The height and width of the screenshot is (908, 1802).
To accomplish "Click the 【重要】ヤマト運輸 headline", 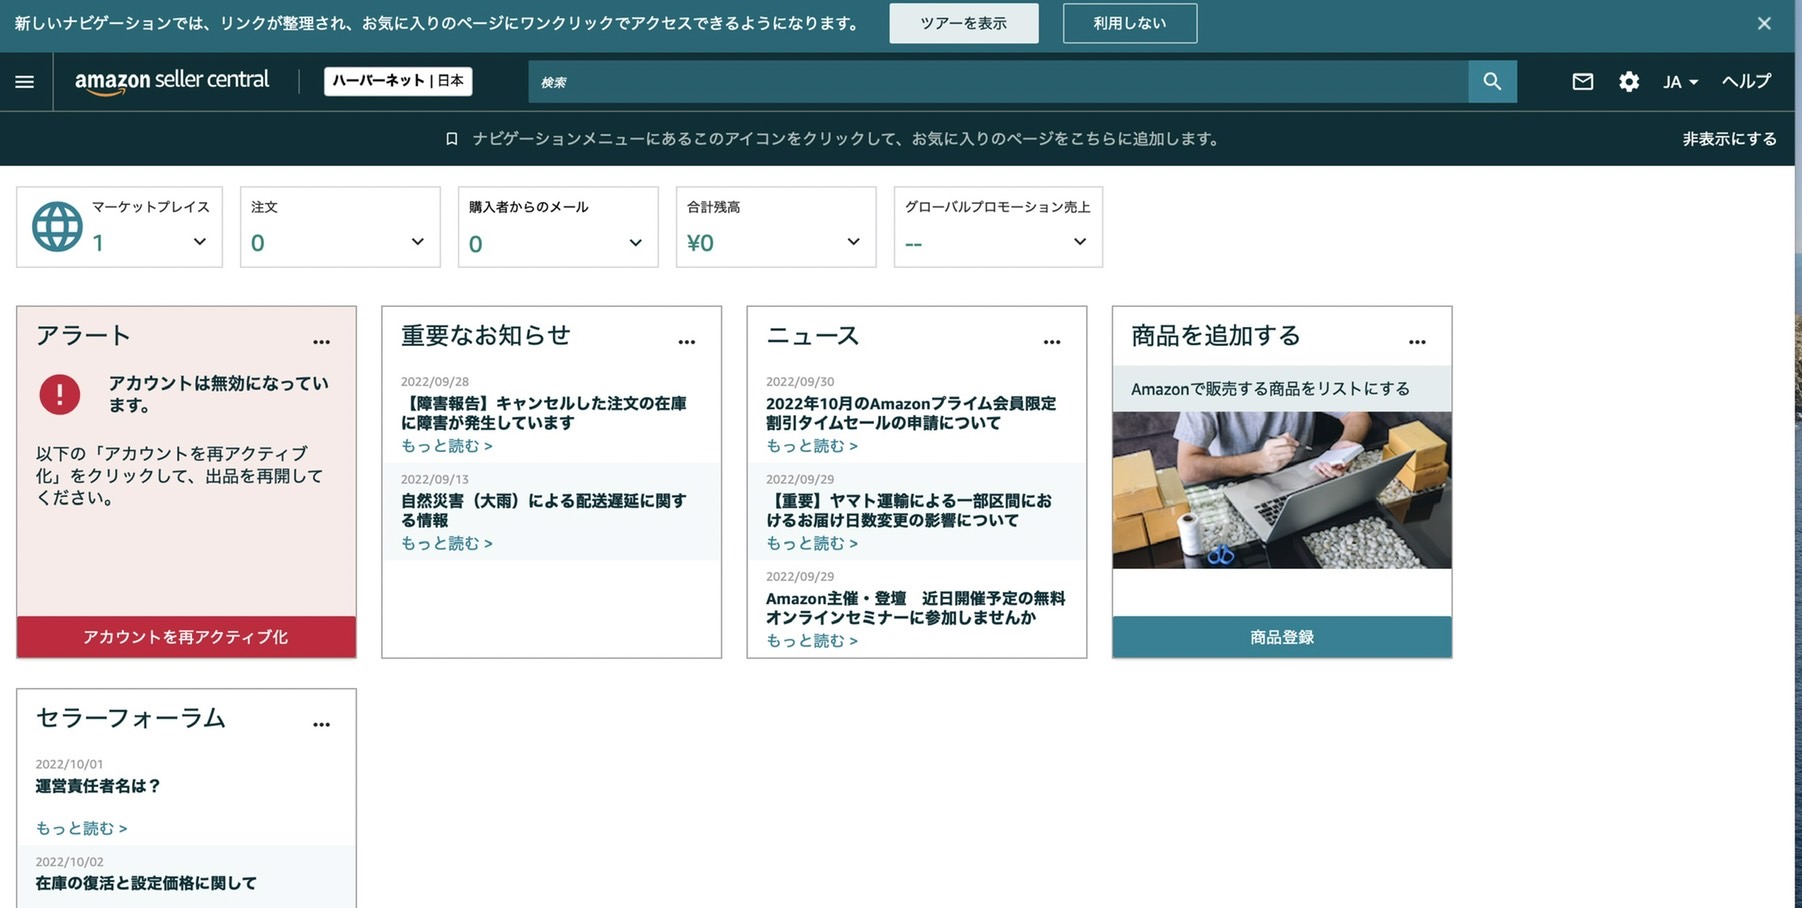I will pyautogui.click(x=909, y=510).
